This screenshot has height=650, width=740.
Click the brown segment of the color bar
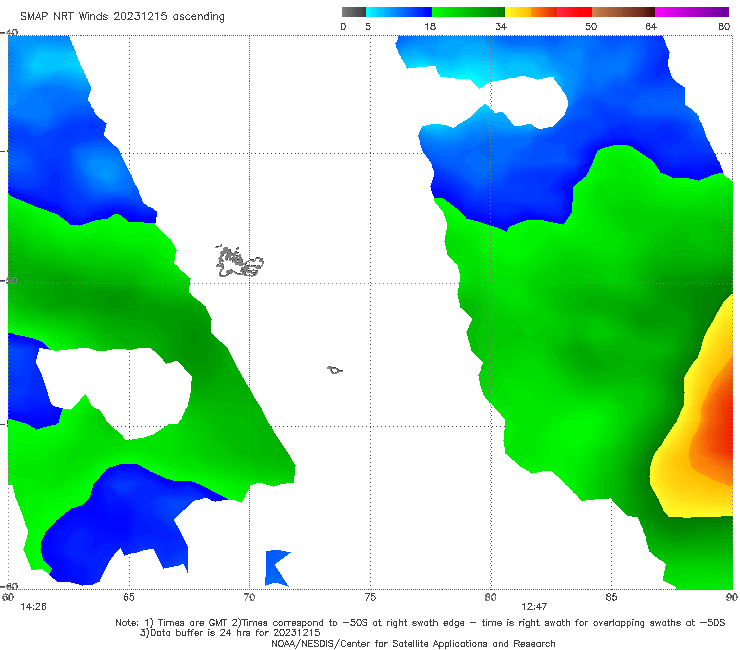[623, 12]
